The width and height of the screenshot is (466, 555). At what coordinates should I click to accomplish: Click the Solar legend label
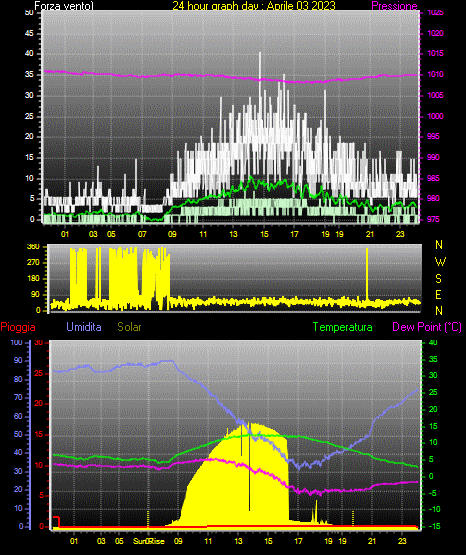tap(130, 327)
